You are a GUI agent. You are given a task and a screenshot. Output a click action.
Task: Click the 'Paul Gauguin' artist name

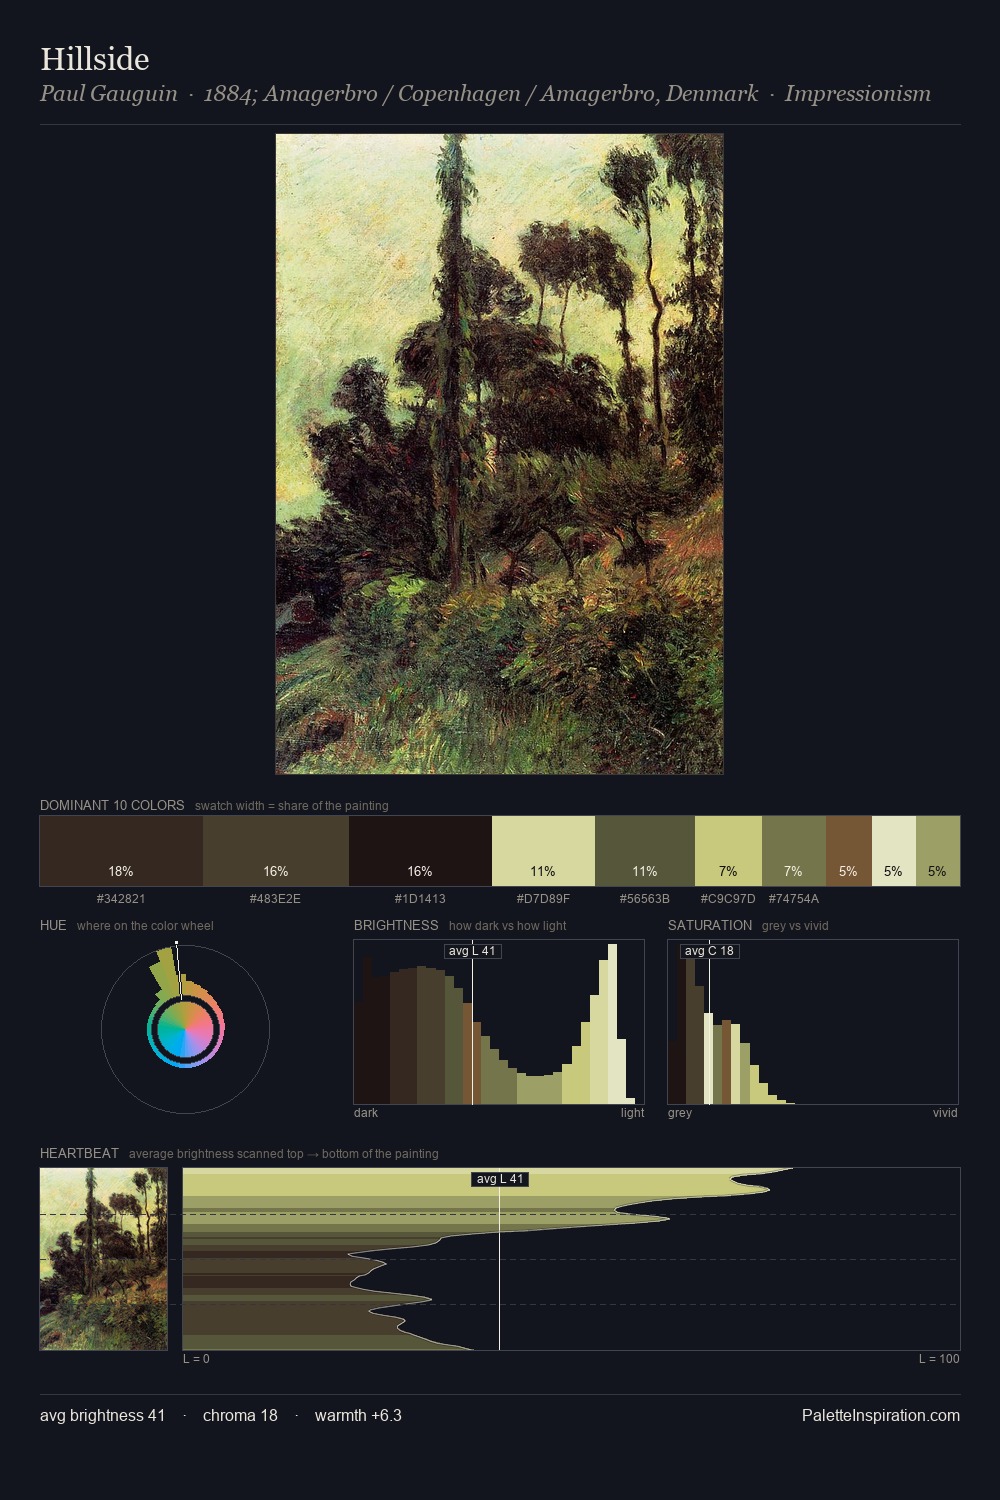click(x=109, y=94)
